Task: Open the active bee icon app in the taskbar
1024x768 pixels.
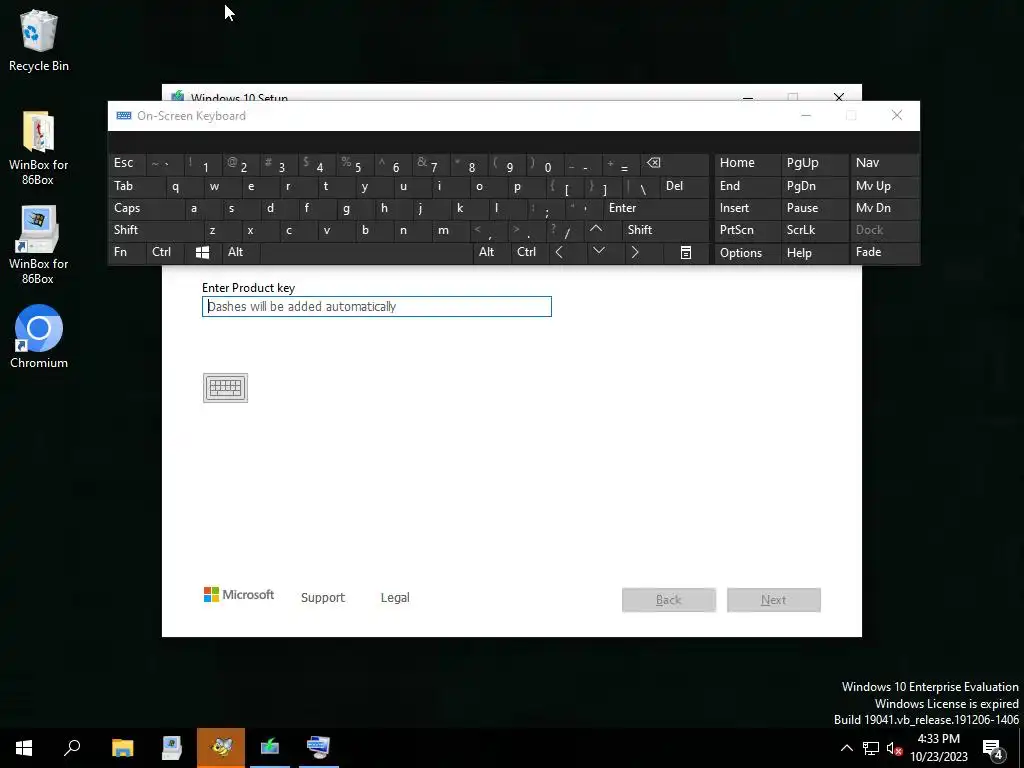Action: click(x=221, y=748)
